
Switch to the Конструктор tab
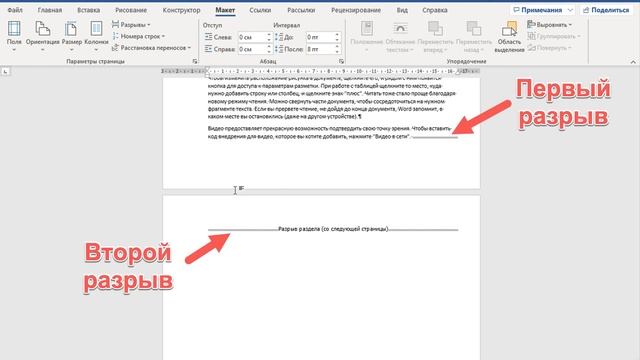click(181, 10)
